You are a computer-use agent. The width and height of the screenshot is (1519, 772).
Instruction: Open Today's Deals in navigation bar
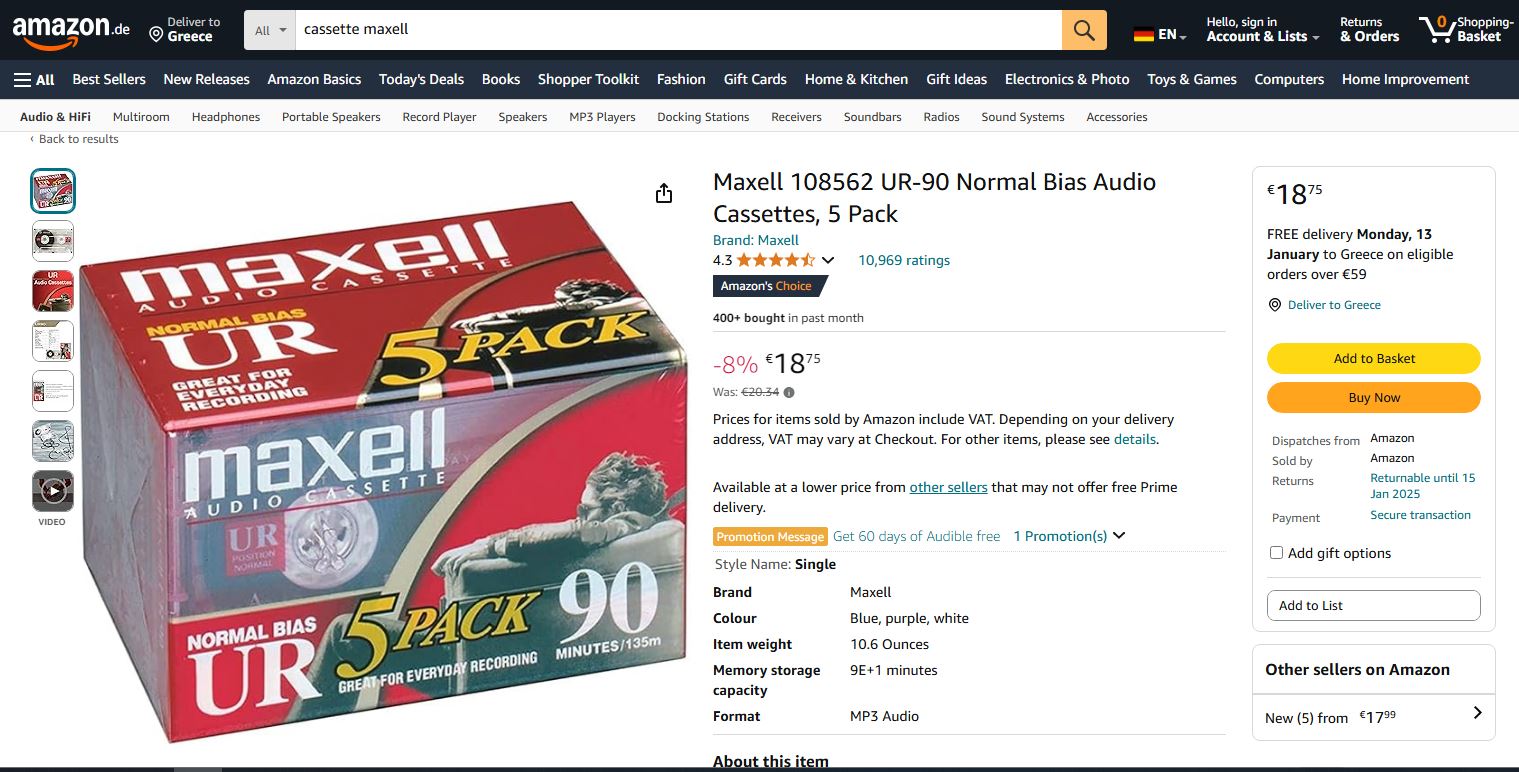421,79
